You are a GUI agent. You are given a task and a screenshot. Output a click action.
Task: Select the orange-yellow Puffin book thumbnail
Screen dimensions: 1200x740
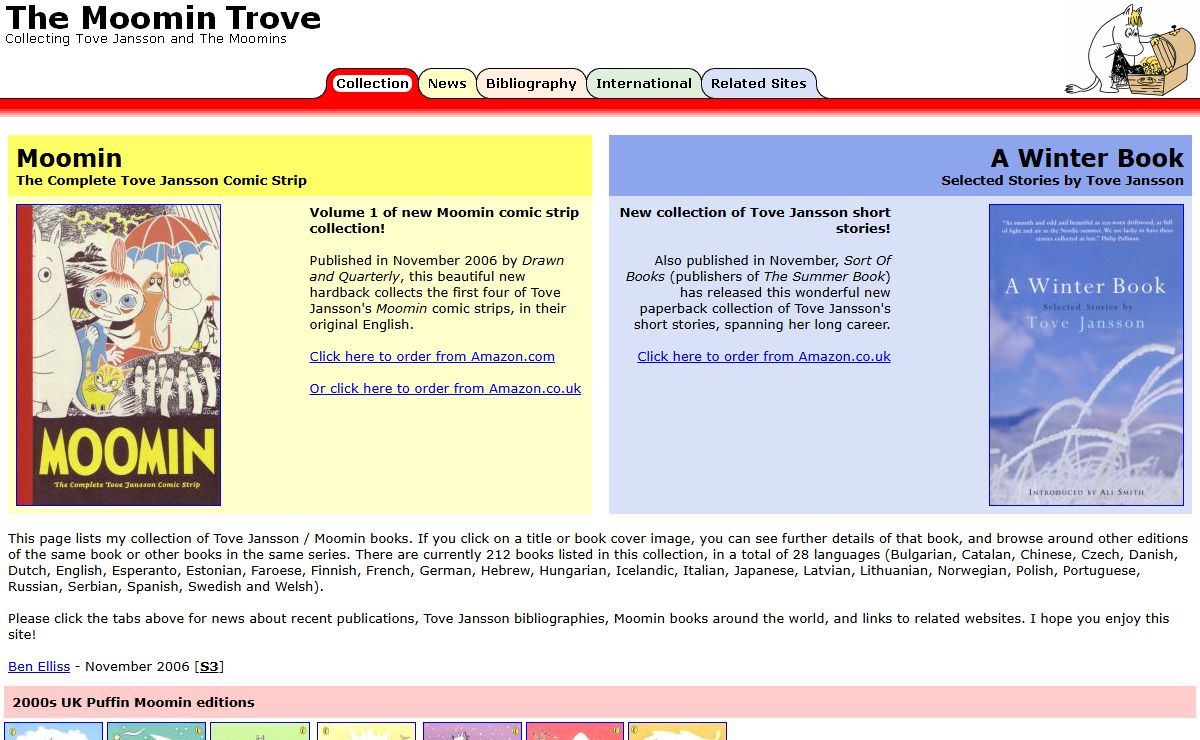[677, 731]
